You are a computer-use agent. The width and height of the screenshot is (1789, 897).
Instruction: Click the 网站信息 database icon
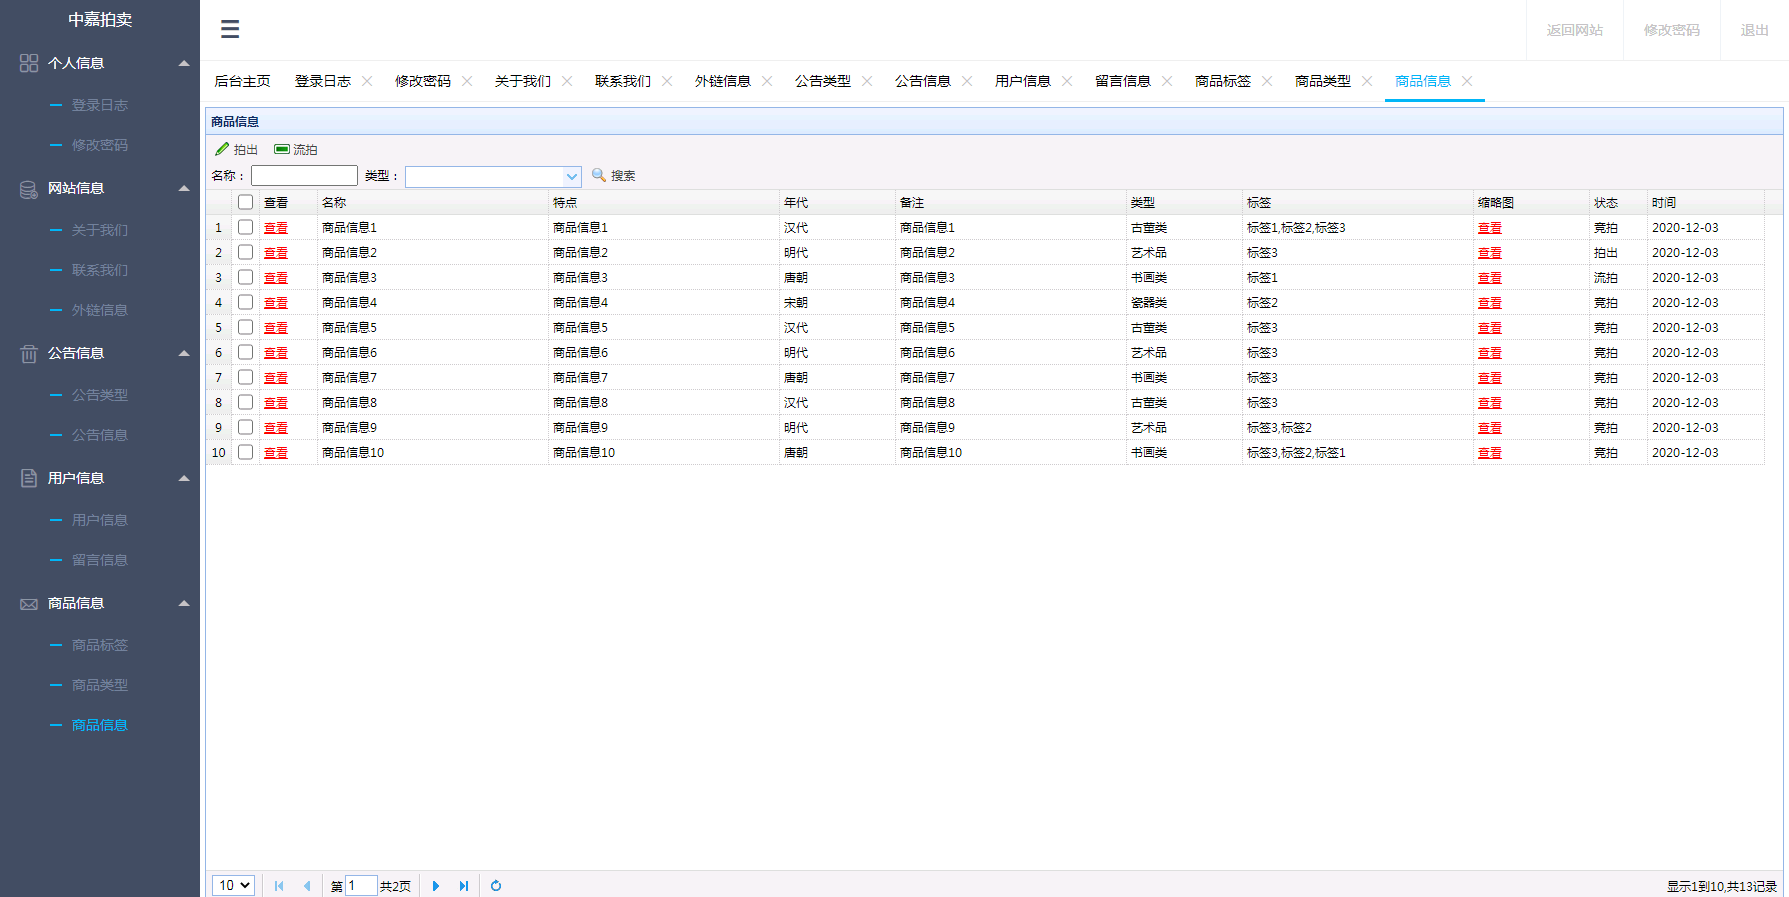coord(29,189)
